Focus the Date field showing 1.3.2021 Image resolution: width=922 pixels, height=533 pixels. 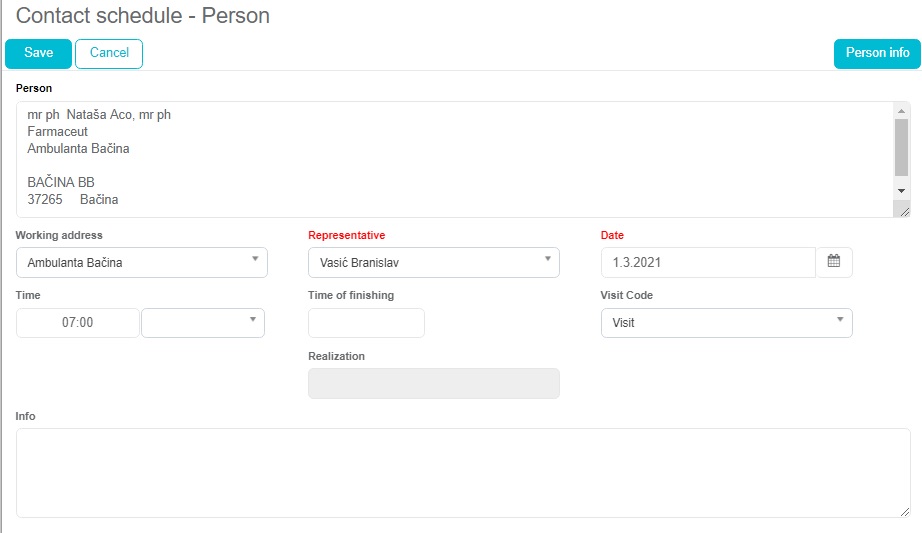[708, 263]
